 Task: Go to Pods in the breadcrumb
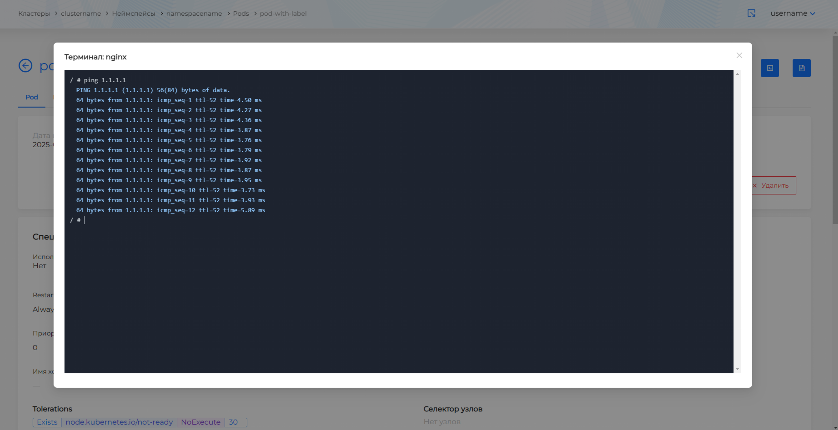click(x=240, y=13)
